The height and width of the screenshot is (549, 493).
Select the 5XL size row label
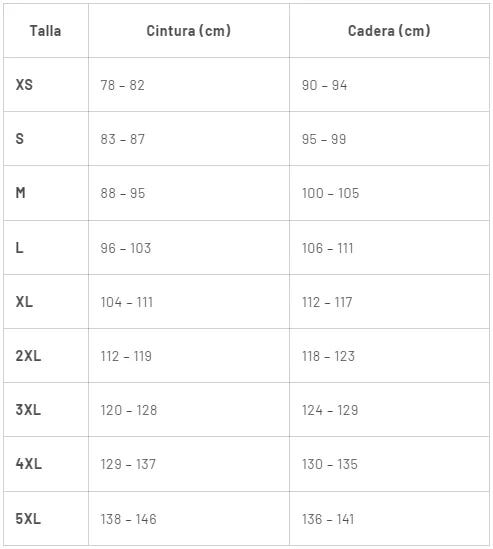pyautogui.click(x=28, y=519)
